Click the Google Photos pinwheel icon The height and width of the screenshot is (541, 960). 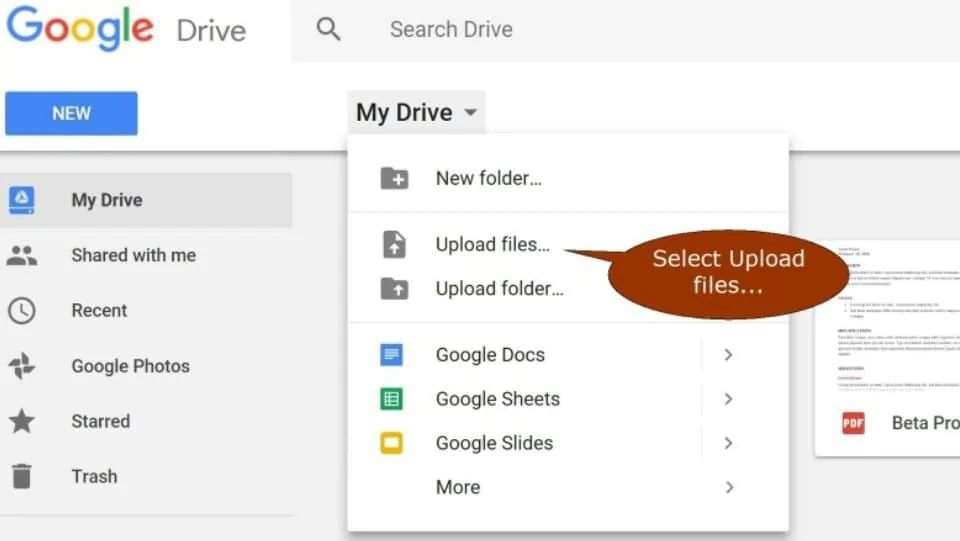pos(22,366)
